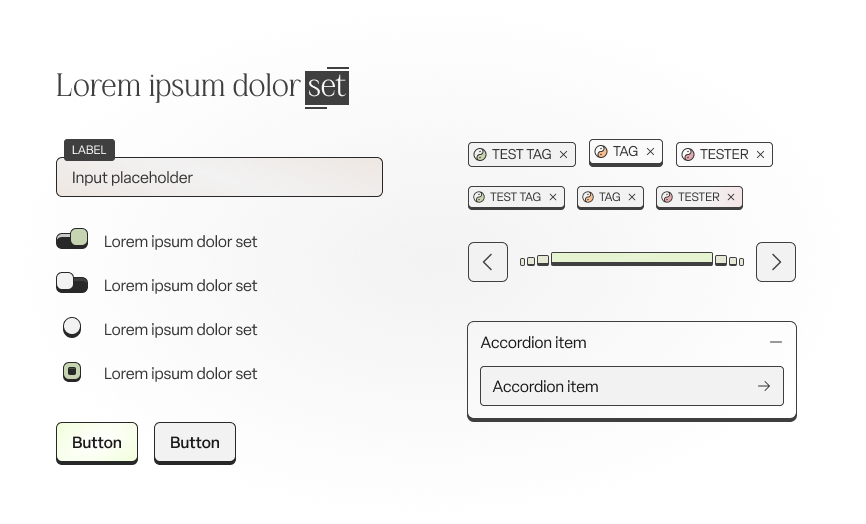866x524 pixels.
Task: Uncheck the green checked checkbox
Action: point(72,372)
